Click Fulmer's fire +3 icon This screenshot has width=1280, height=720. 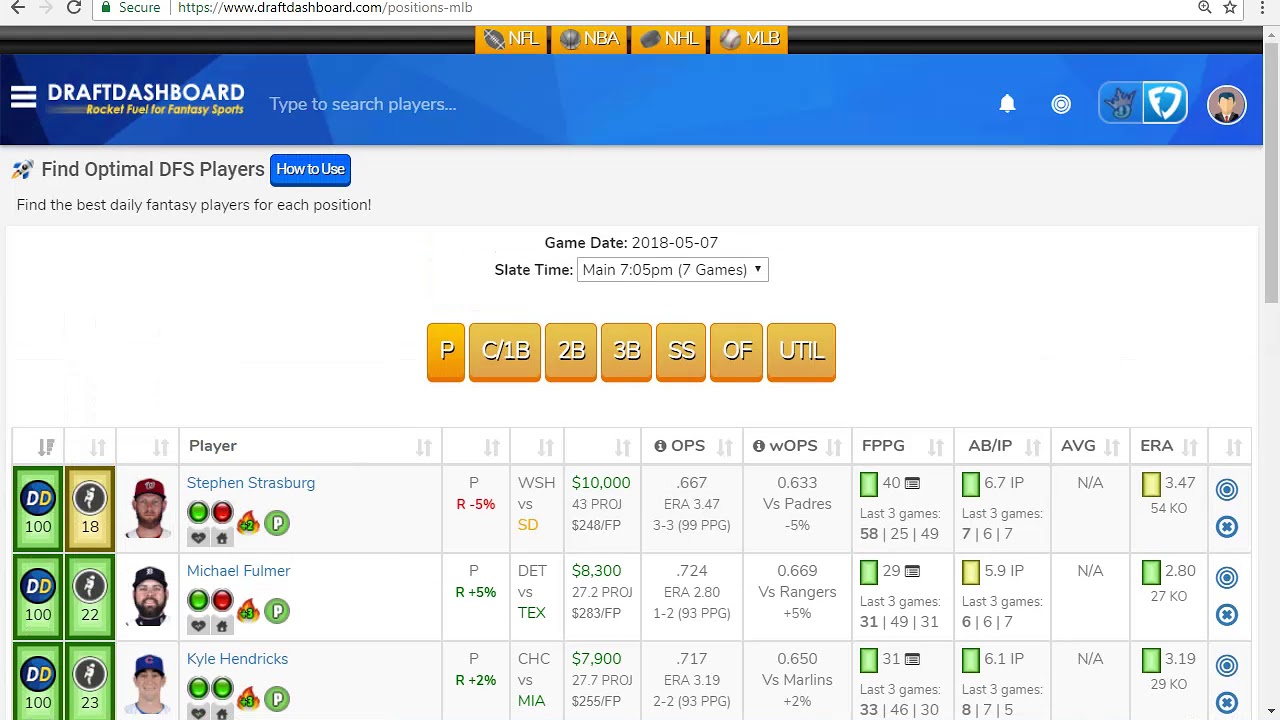(x=248, y=610)
